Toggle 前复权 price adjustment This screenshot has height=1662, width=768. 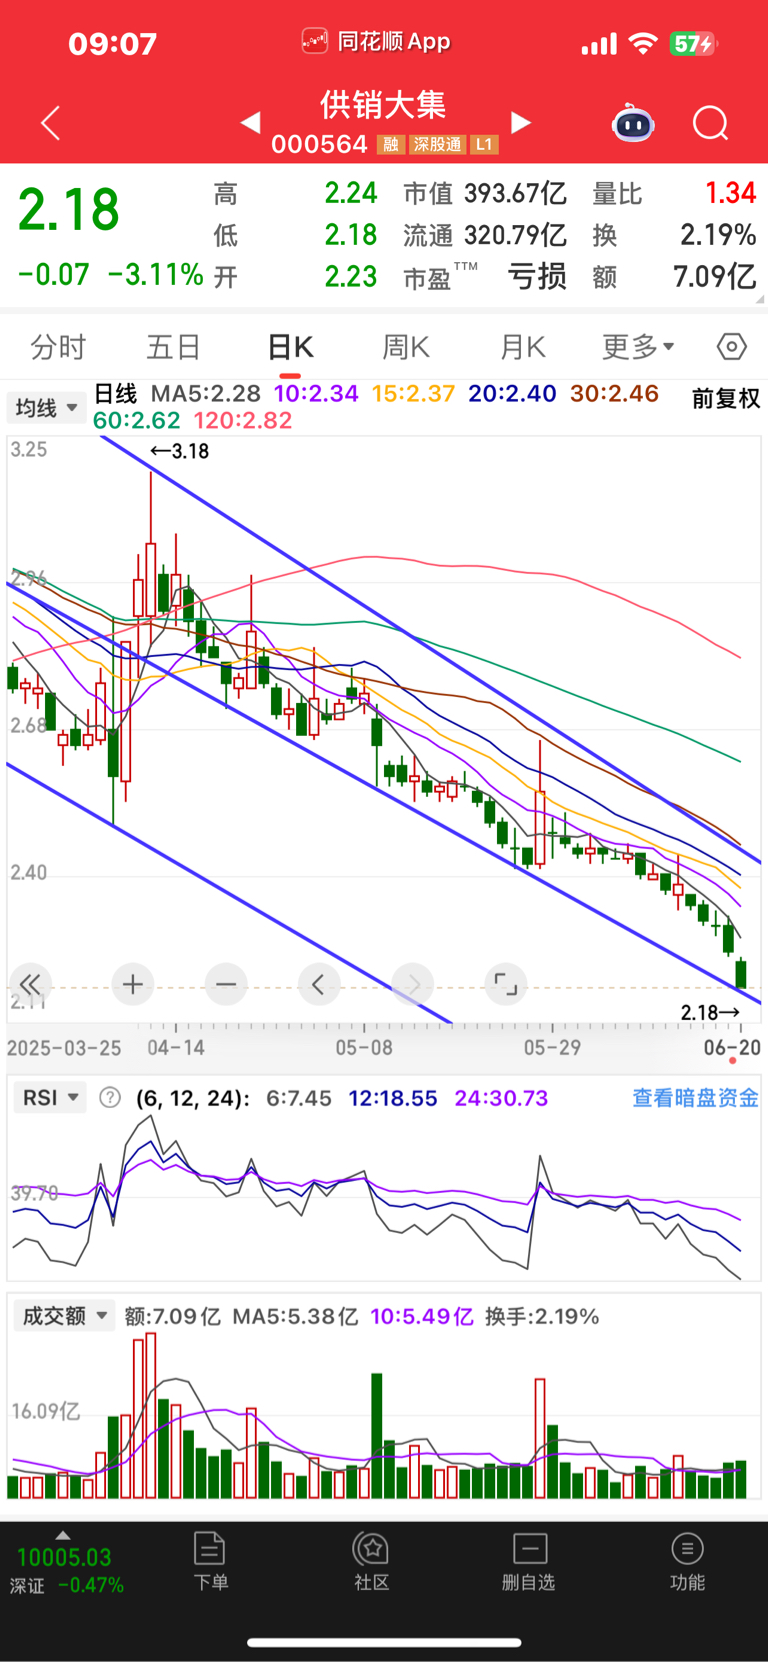(726, 399)
